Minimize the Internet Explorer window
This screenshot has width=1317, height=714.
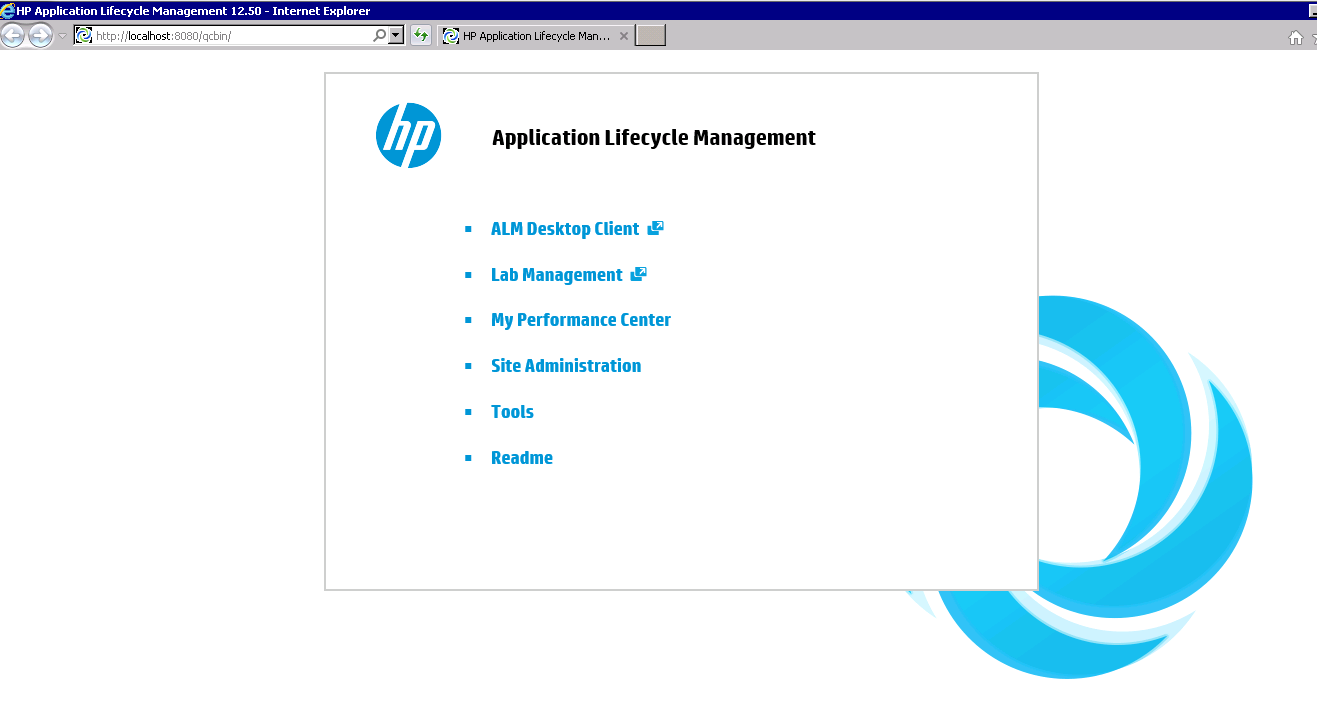pyautogui.click(x=1312, y=11)
